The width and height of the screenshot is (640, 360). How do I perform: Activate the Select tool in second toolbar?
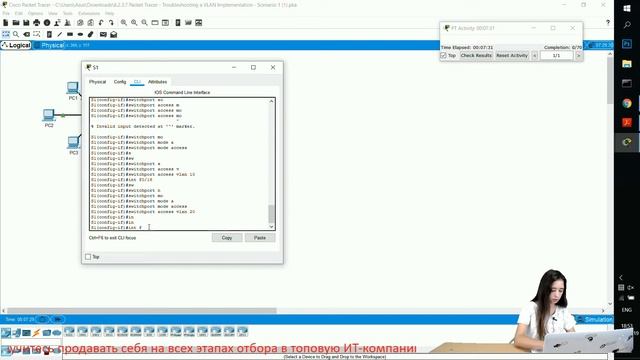pos(6,34)
